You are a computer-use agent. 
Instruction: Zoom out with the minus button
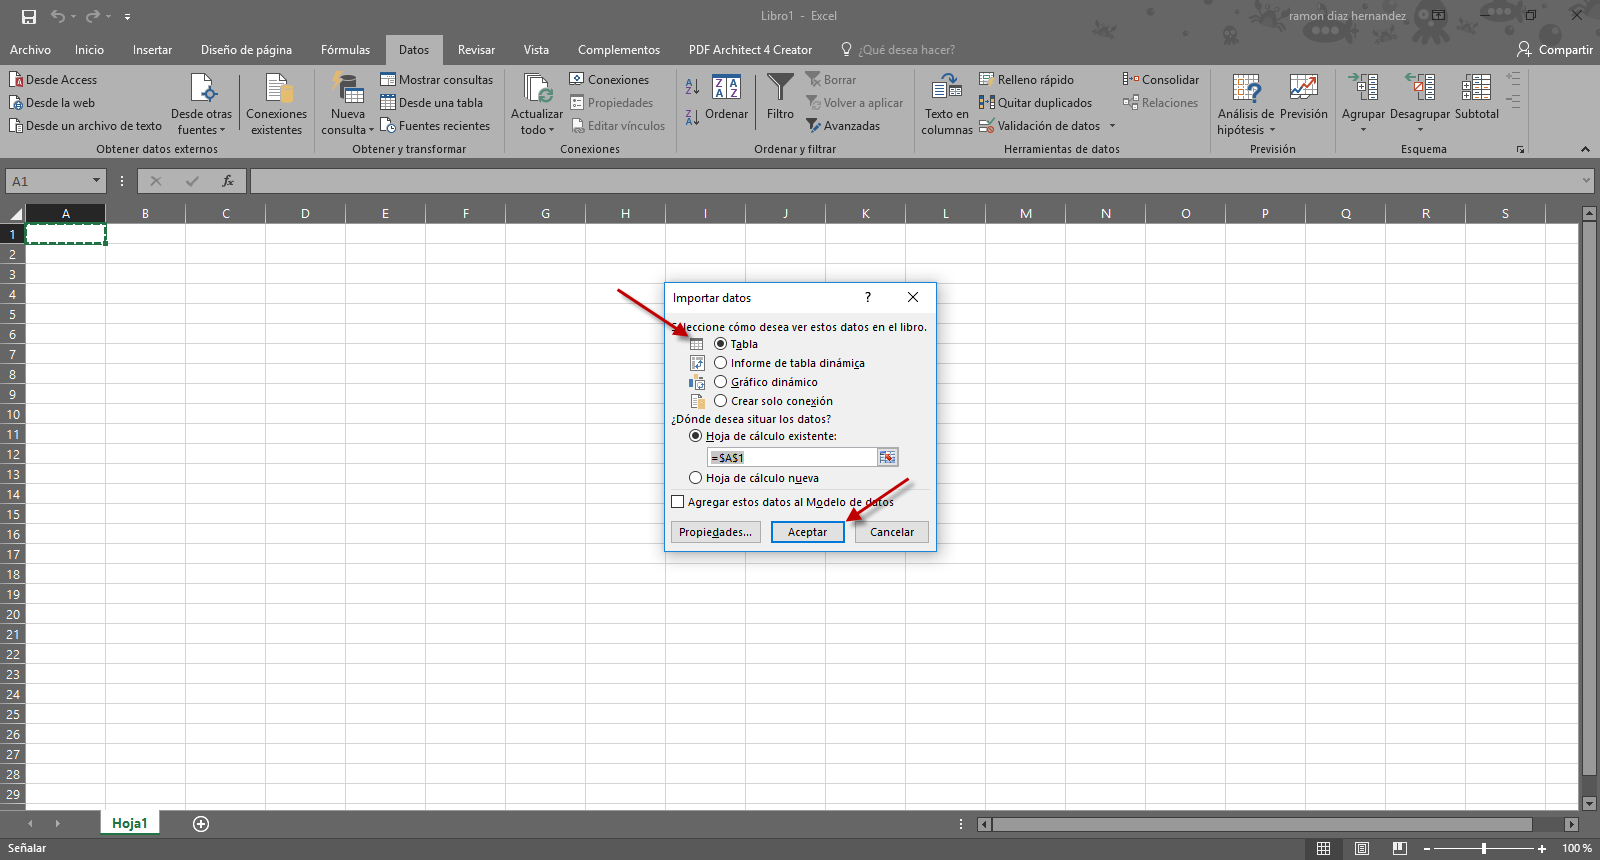coord(1426,848)
